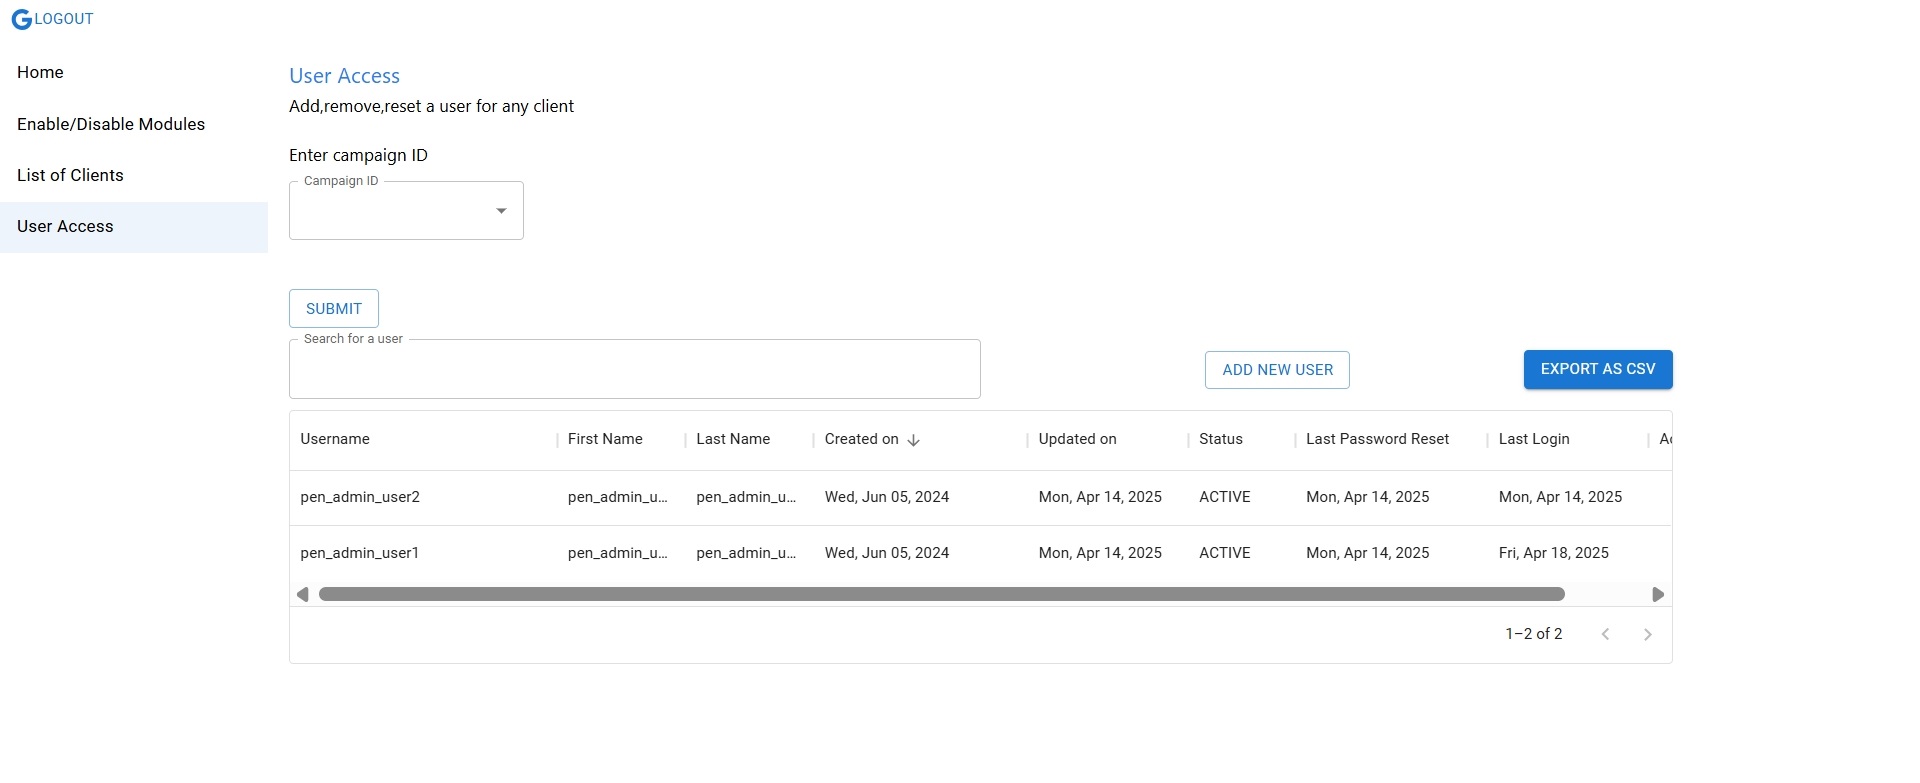This screenshot has width=1920, height=783.
Task: Export the table as CSV
Action: (1597, 369)
